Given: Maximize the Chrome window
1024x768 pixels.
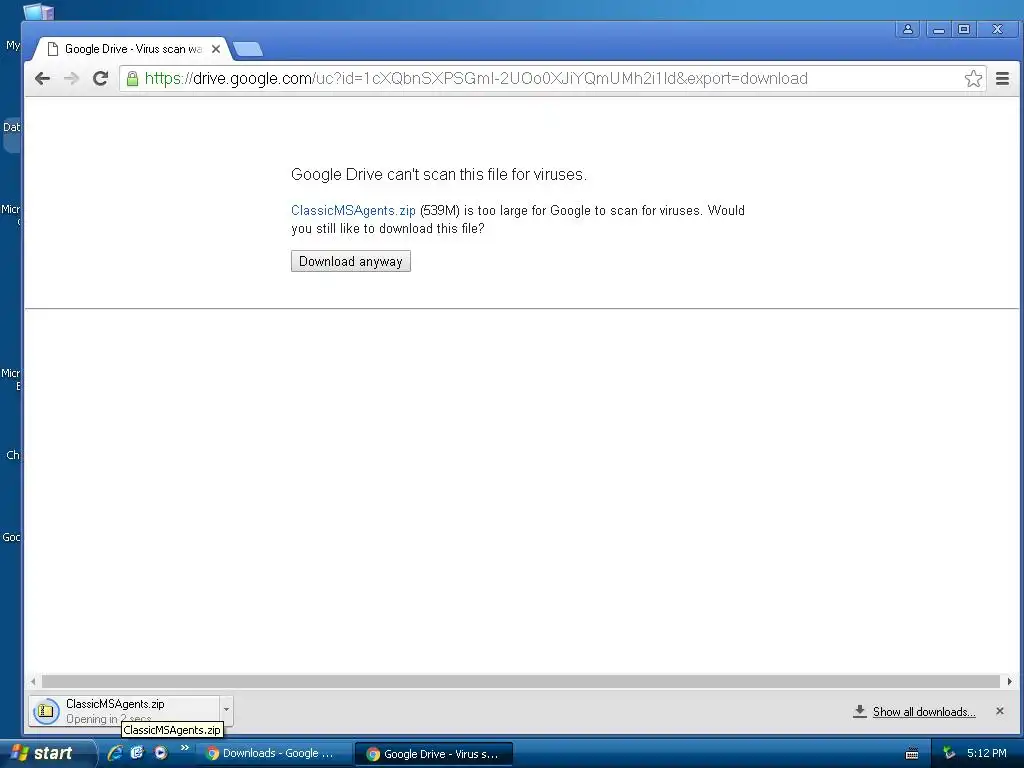Looking at the screenshot, I should click(x=964, y=29).
